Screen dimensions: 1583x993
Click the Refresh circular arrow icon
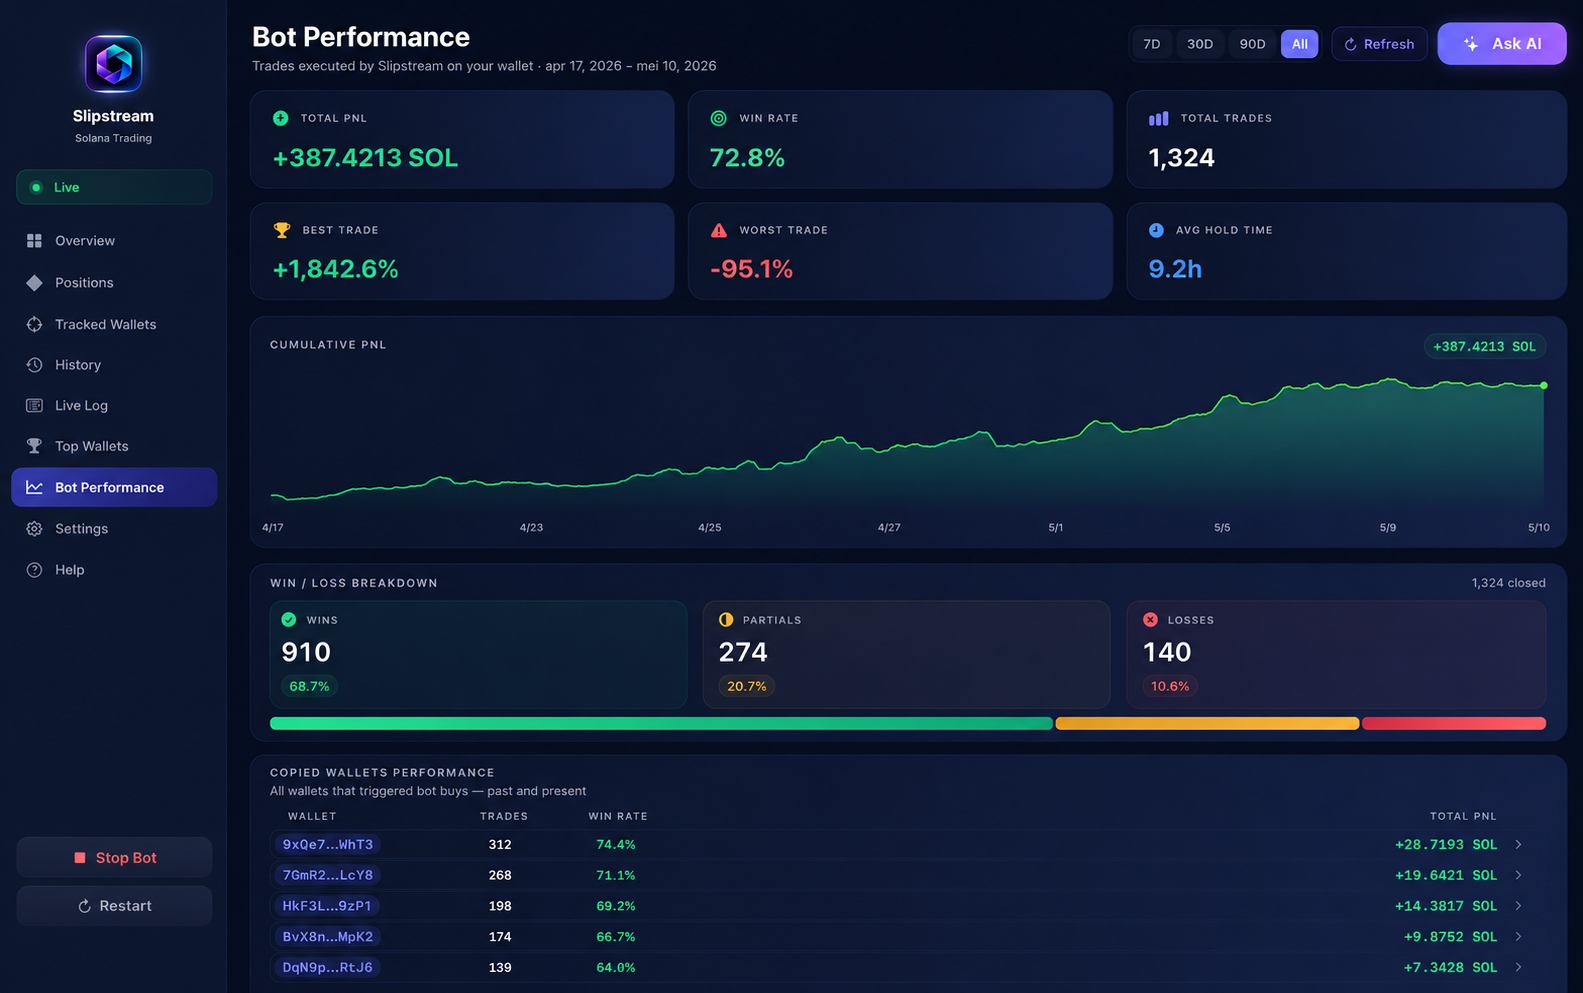(1350, 44)
